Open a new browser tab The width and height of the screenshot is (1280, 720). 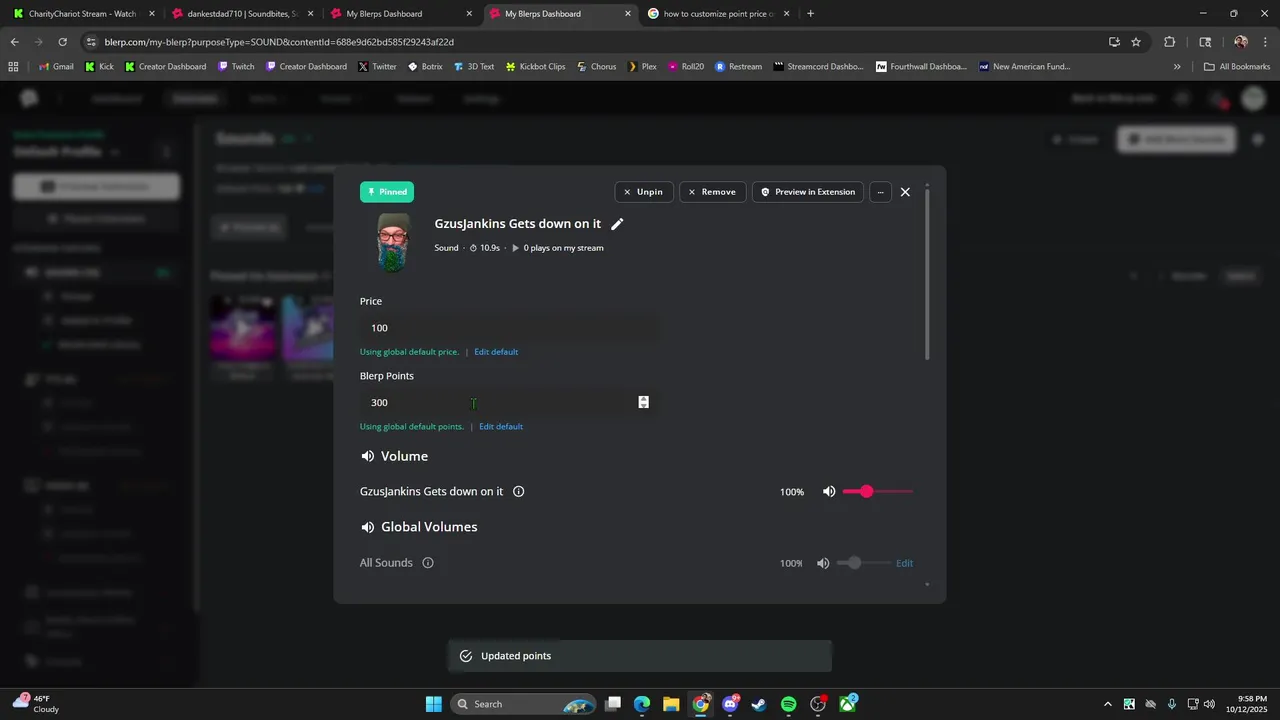click(x=810, y=14)
